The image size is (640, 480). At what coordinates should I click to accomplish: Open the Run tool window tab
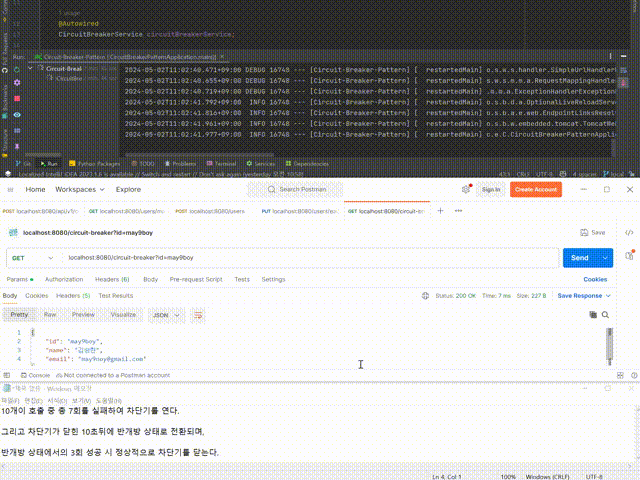[49, 164]
